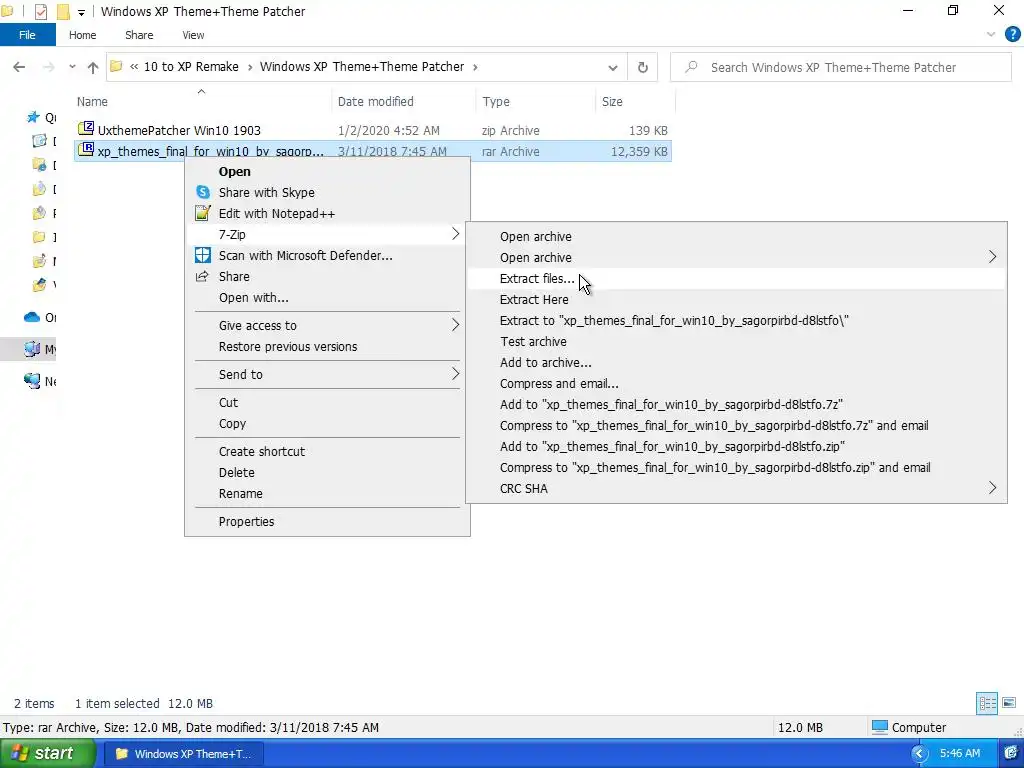The image size is (1024, 768).
Task: Choose Test archive option
Action: click(x=736, y=341)
